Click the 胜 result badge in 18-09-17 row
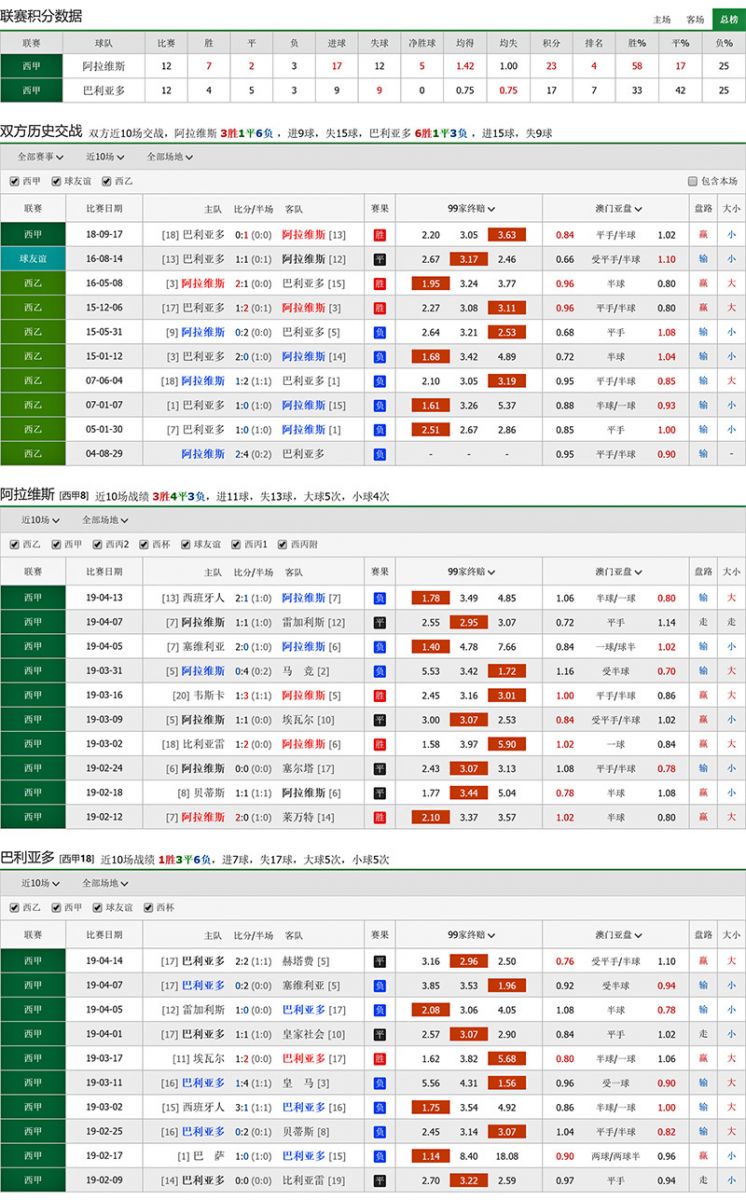Screen dimensions: 746x1200 379,235
